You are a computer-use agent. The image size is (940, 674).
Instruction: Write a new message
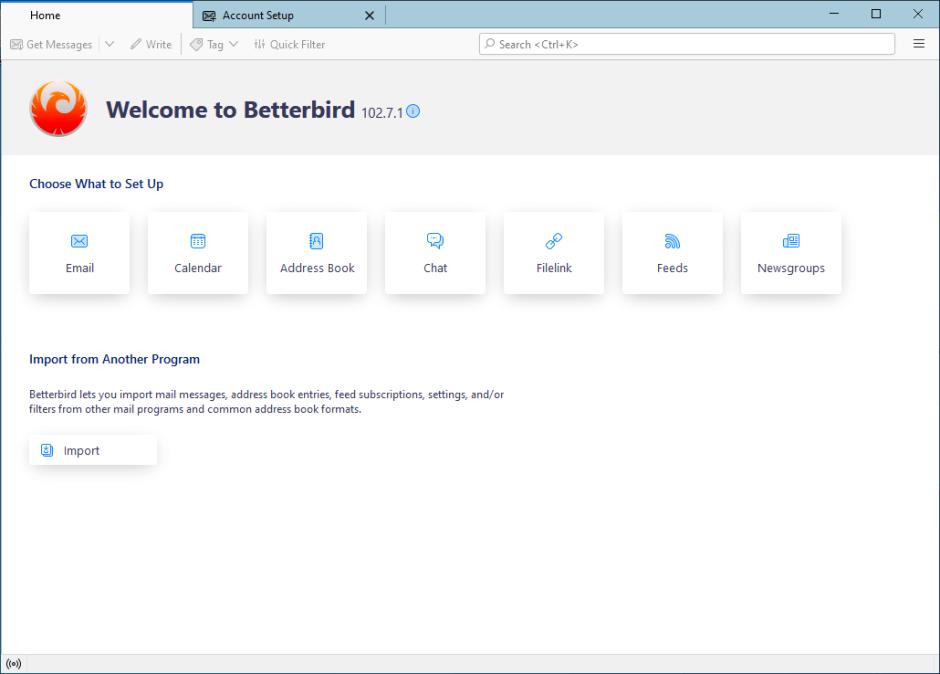click(151, 44)
